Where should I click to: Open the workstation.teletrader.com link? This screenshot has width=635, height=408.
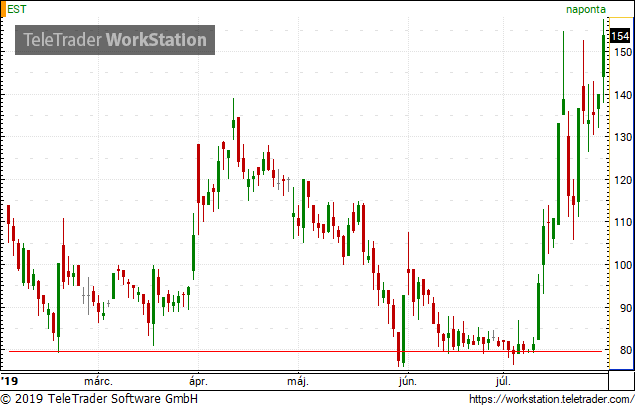coord(552,399)
